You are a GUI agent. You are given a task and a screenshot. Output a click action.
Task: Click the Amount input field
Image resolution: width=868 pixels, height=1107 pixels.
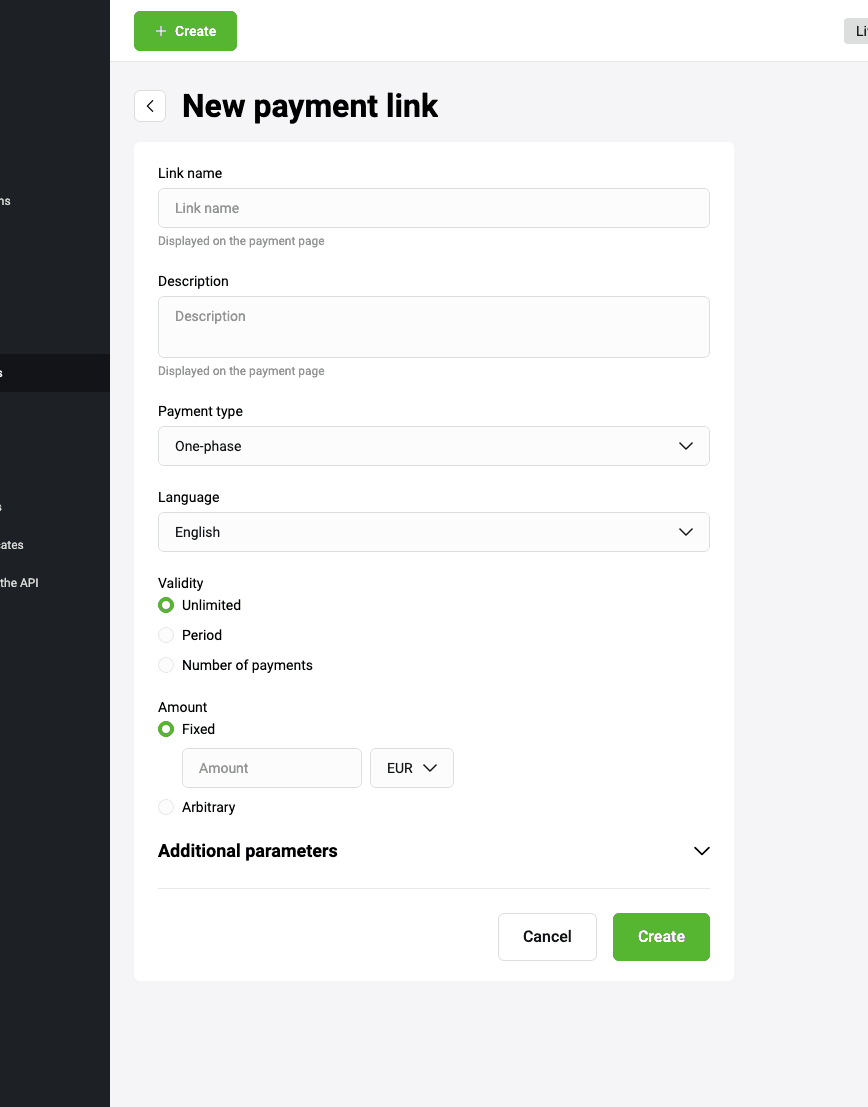pyautogui.click(x=271, y=768)
